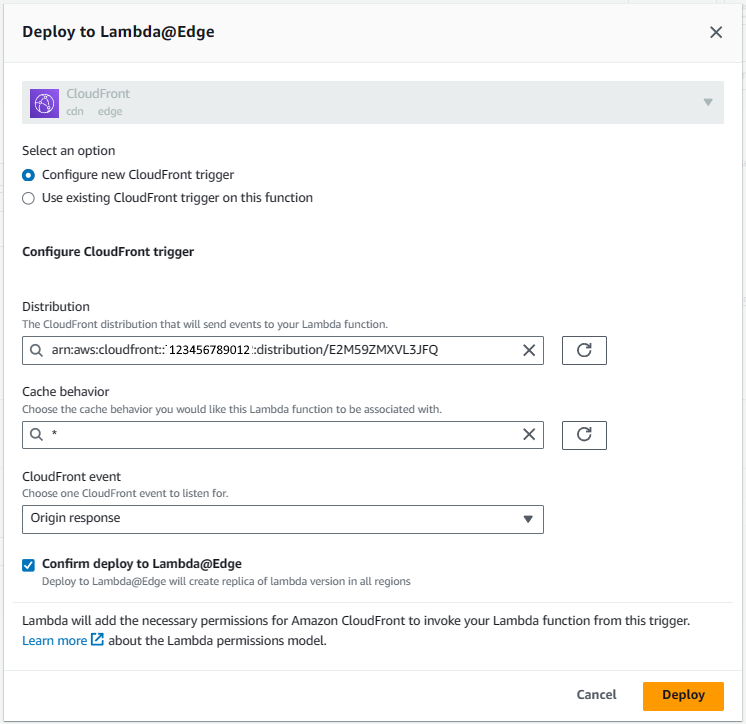The width and height of the screenshot is (746, 724).
Task: Open the external link icon beside Learn more
Action: [97, 639]
